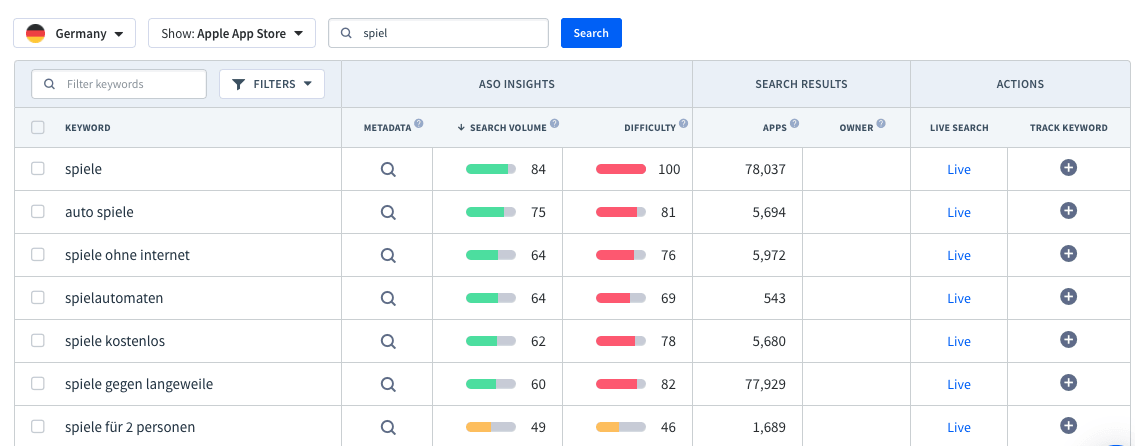This screenshot has width=1135, height=446.
Task: Click the search box containing spiel
Action: coord(439,33)
